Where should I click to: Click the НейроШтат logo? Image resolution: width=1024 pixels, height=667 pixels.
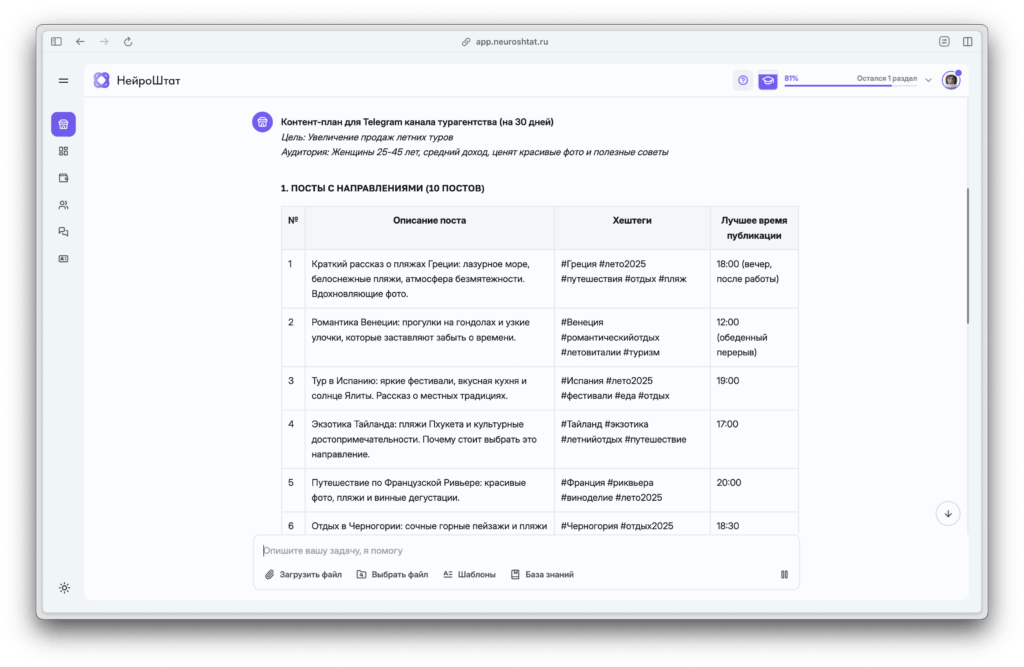137,80
